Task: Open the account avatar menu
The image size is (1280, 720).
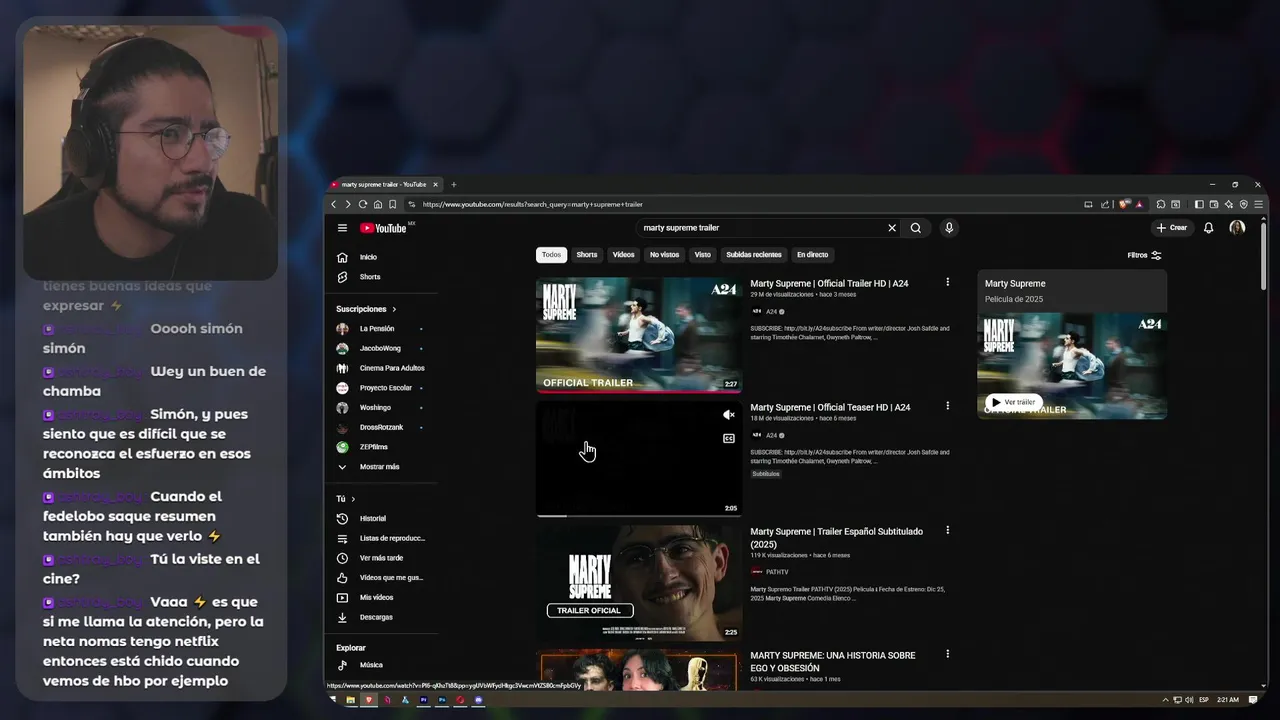Action: (x=1237, y=228)
